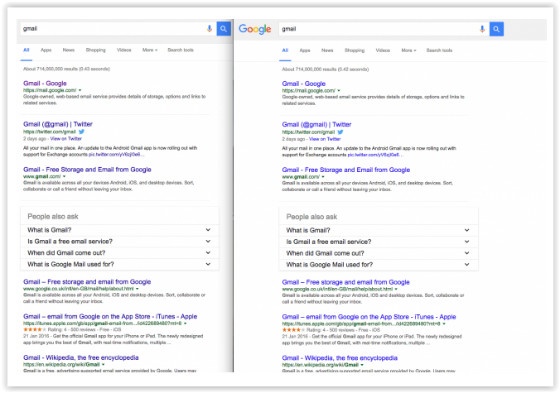Click the blue search button in the left page
Image resolution: width=560 pixels, height=393 pixels.
[224, 29]
